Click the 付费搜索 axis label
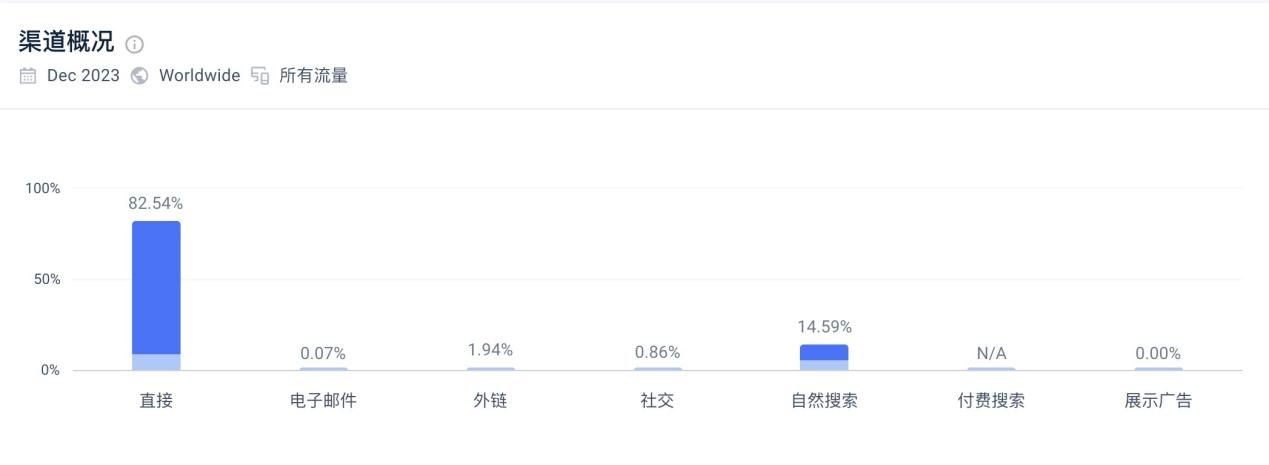This screenshot has height=465, width=1269. tap(991, 402)
